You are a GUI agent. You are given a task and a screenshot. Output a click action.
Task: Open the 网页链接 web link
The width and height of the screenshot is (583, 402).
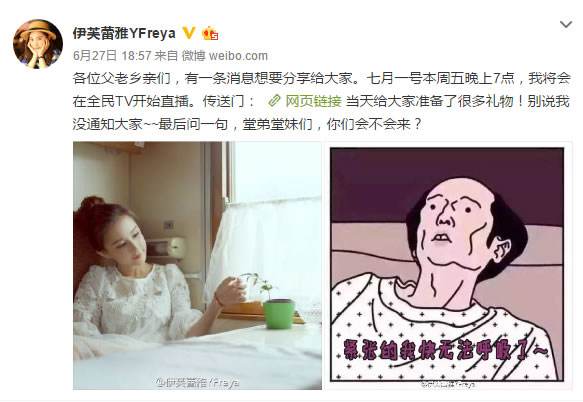313,101
